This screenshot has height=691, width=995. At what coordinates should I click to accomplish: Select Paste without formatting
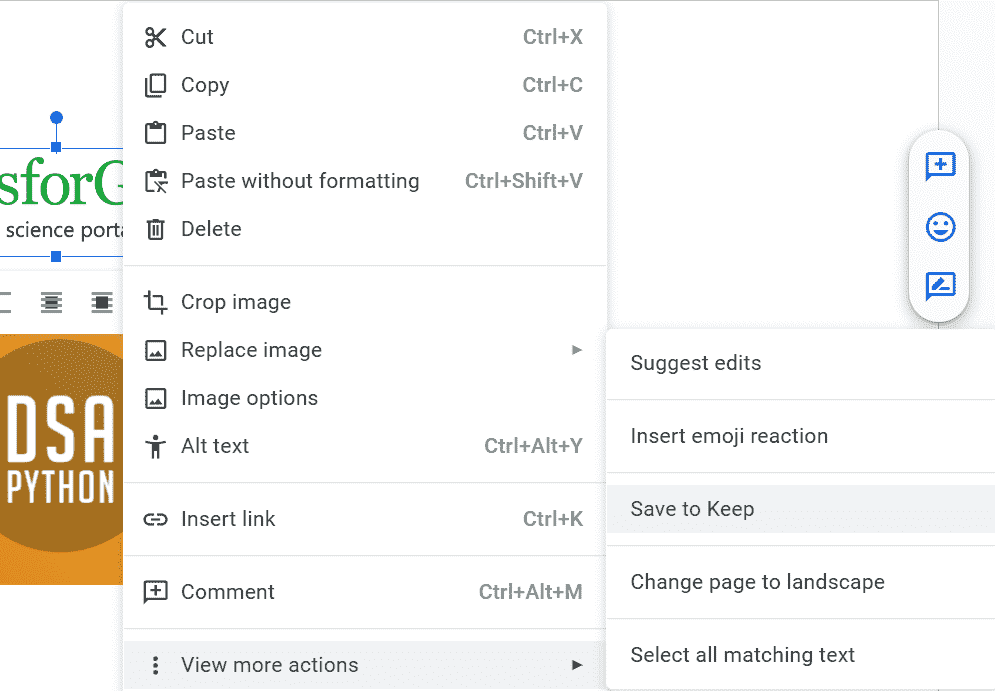(300, 181)
